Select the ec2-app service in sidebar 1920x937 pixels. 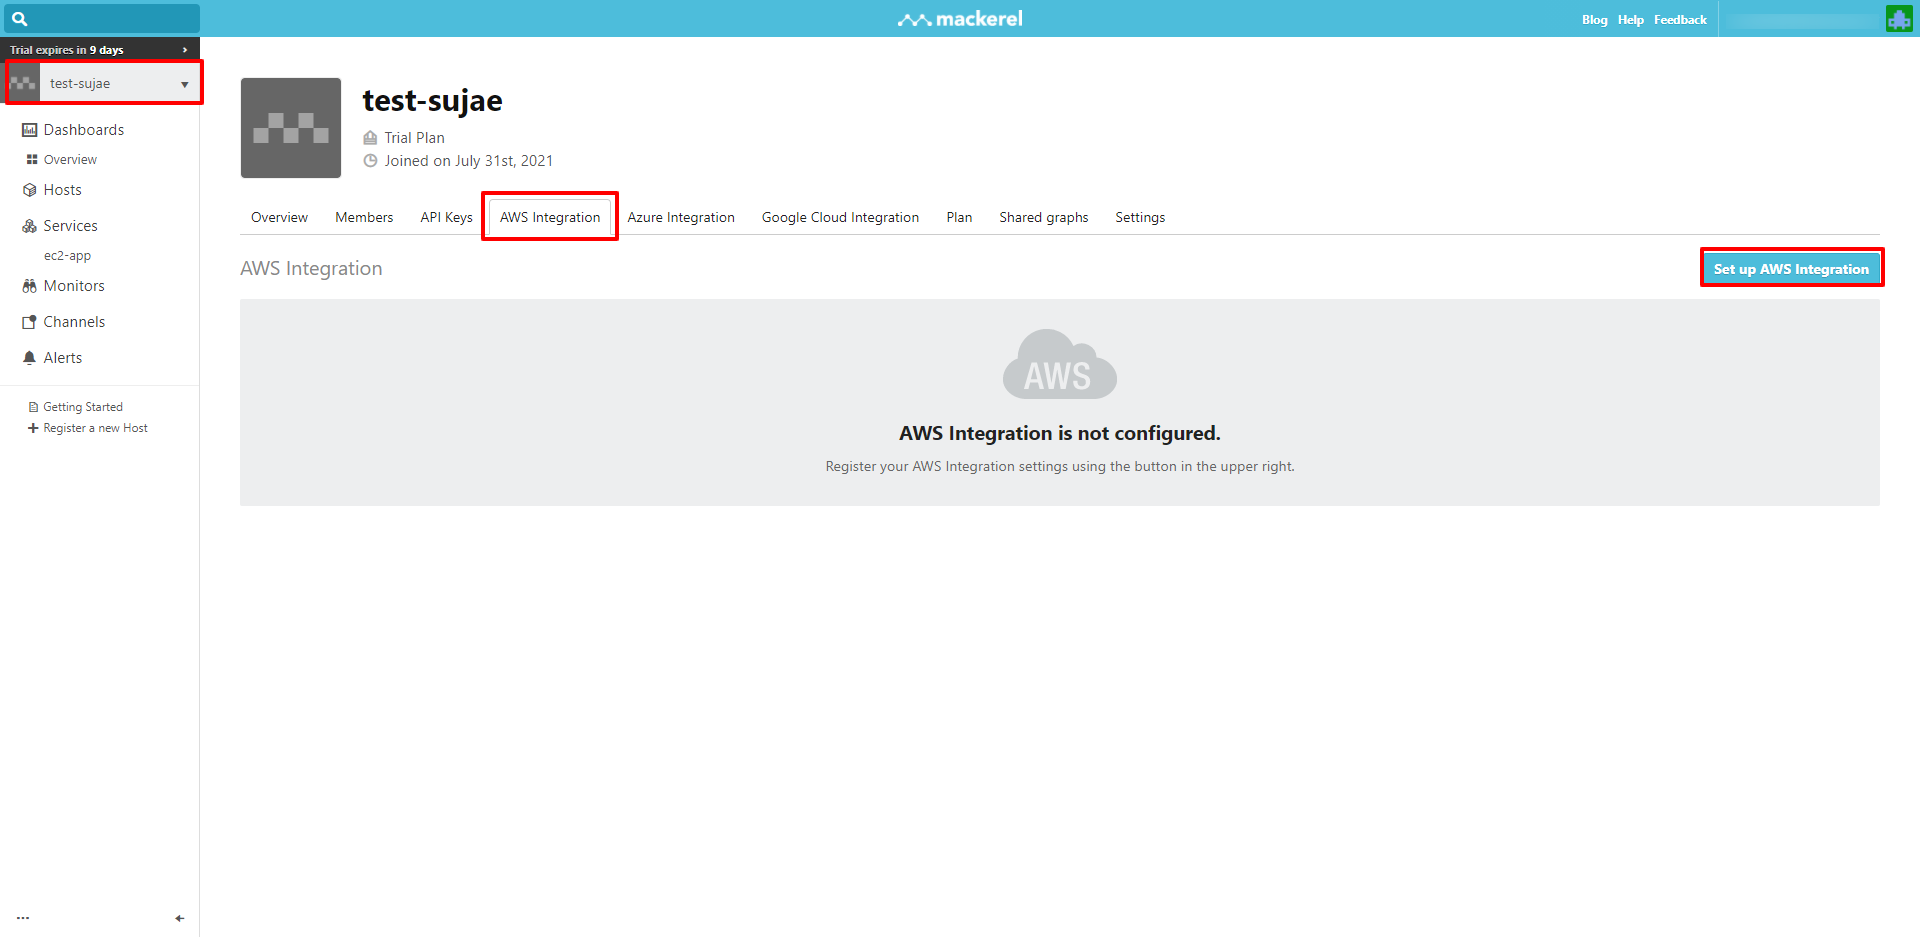67,256
